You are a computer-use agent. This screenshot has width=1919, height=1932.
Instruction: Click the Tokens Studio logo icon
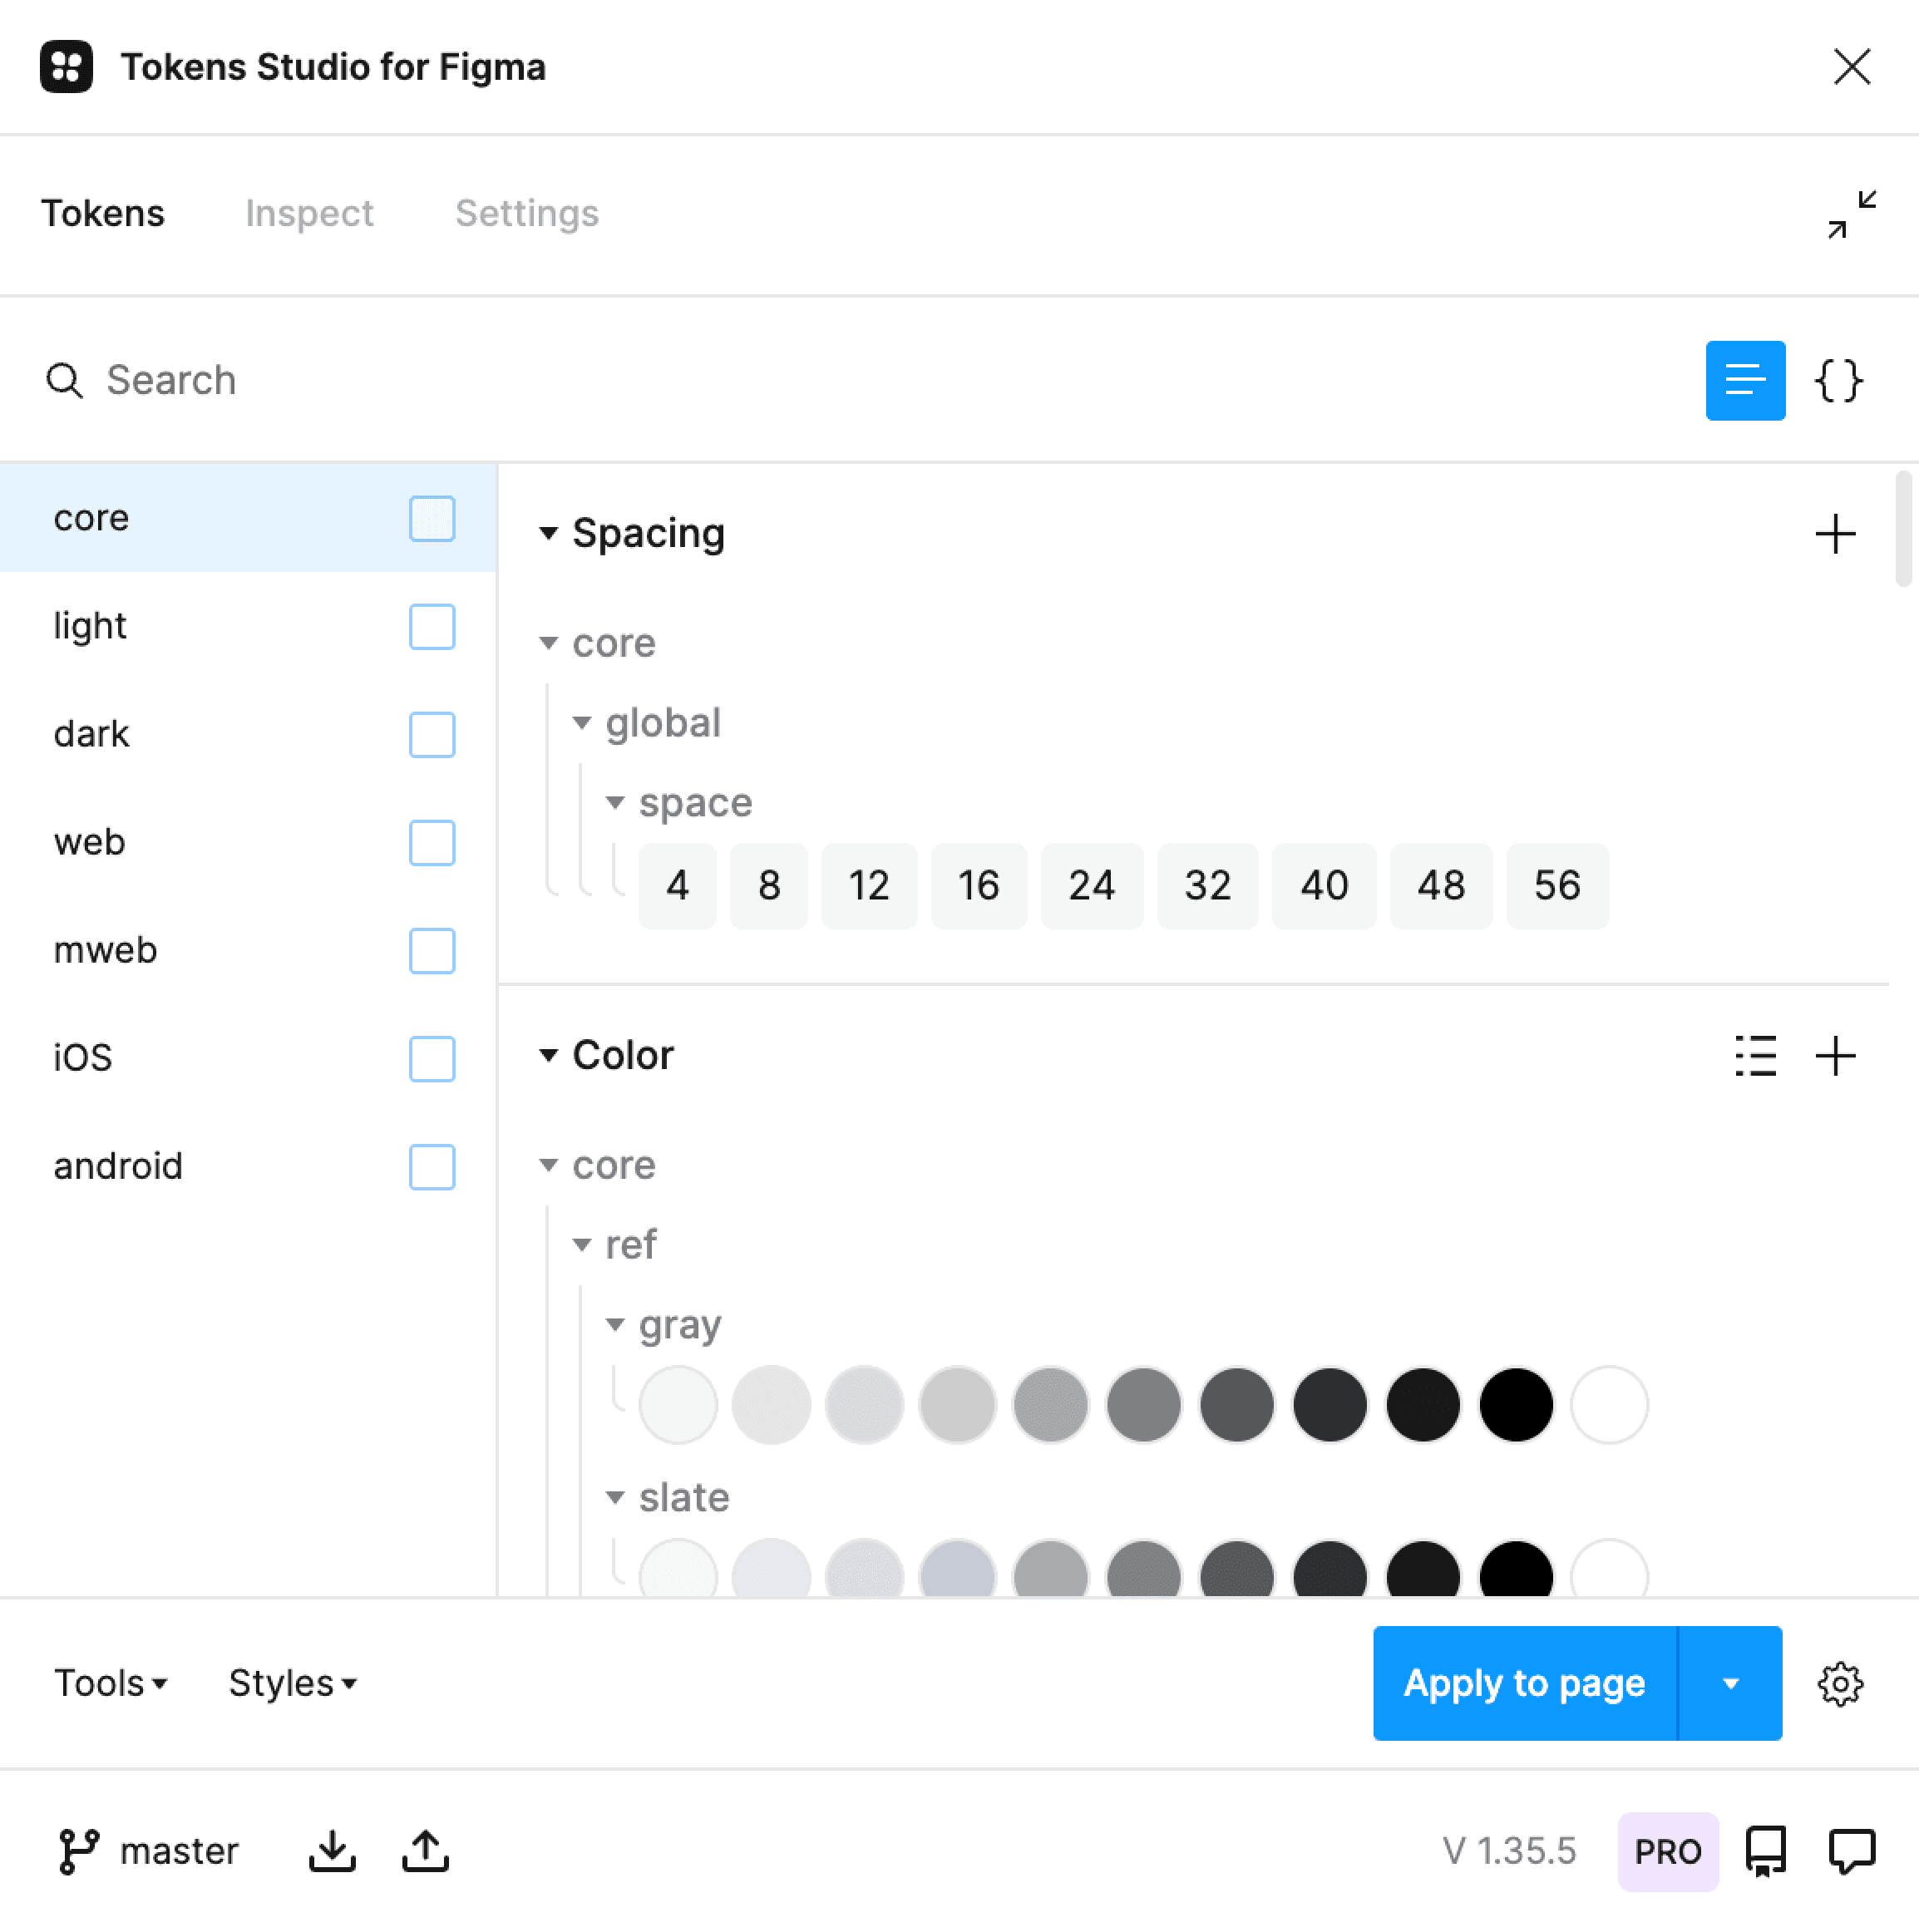click(66, 67)
